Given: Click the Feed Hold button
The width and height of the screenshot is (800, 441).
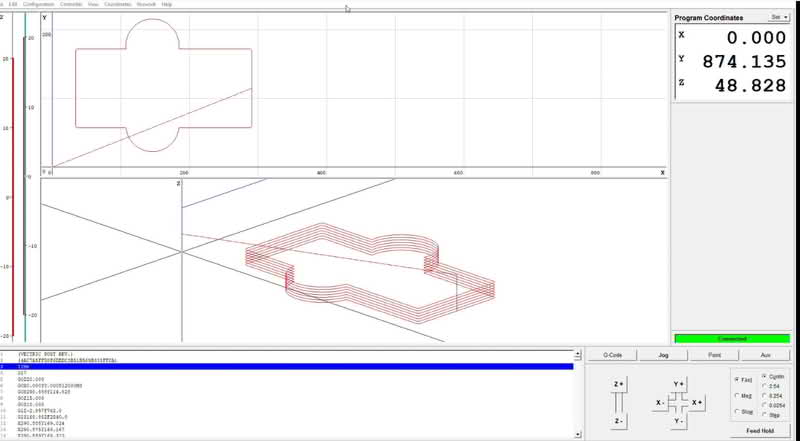Looking at the screenshot, I should (760, 431).
